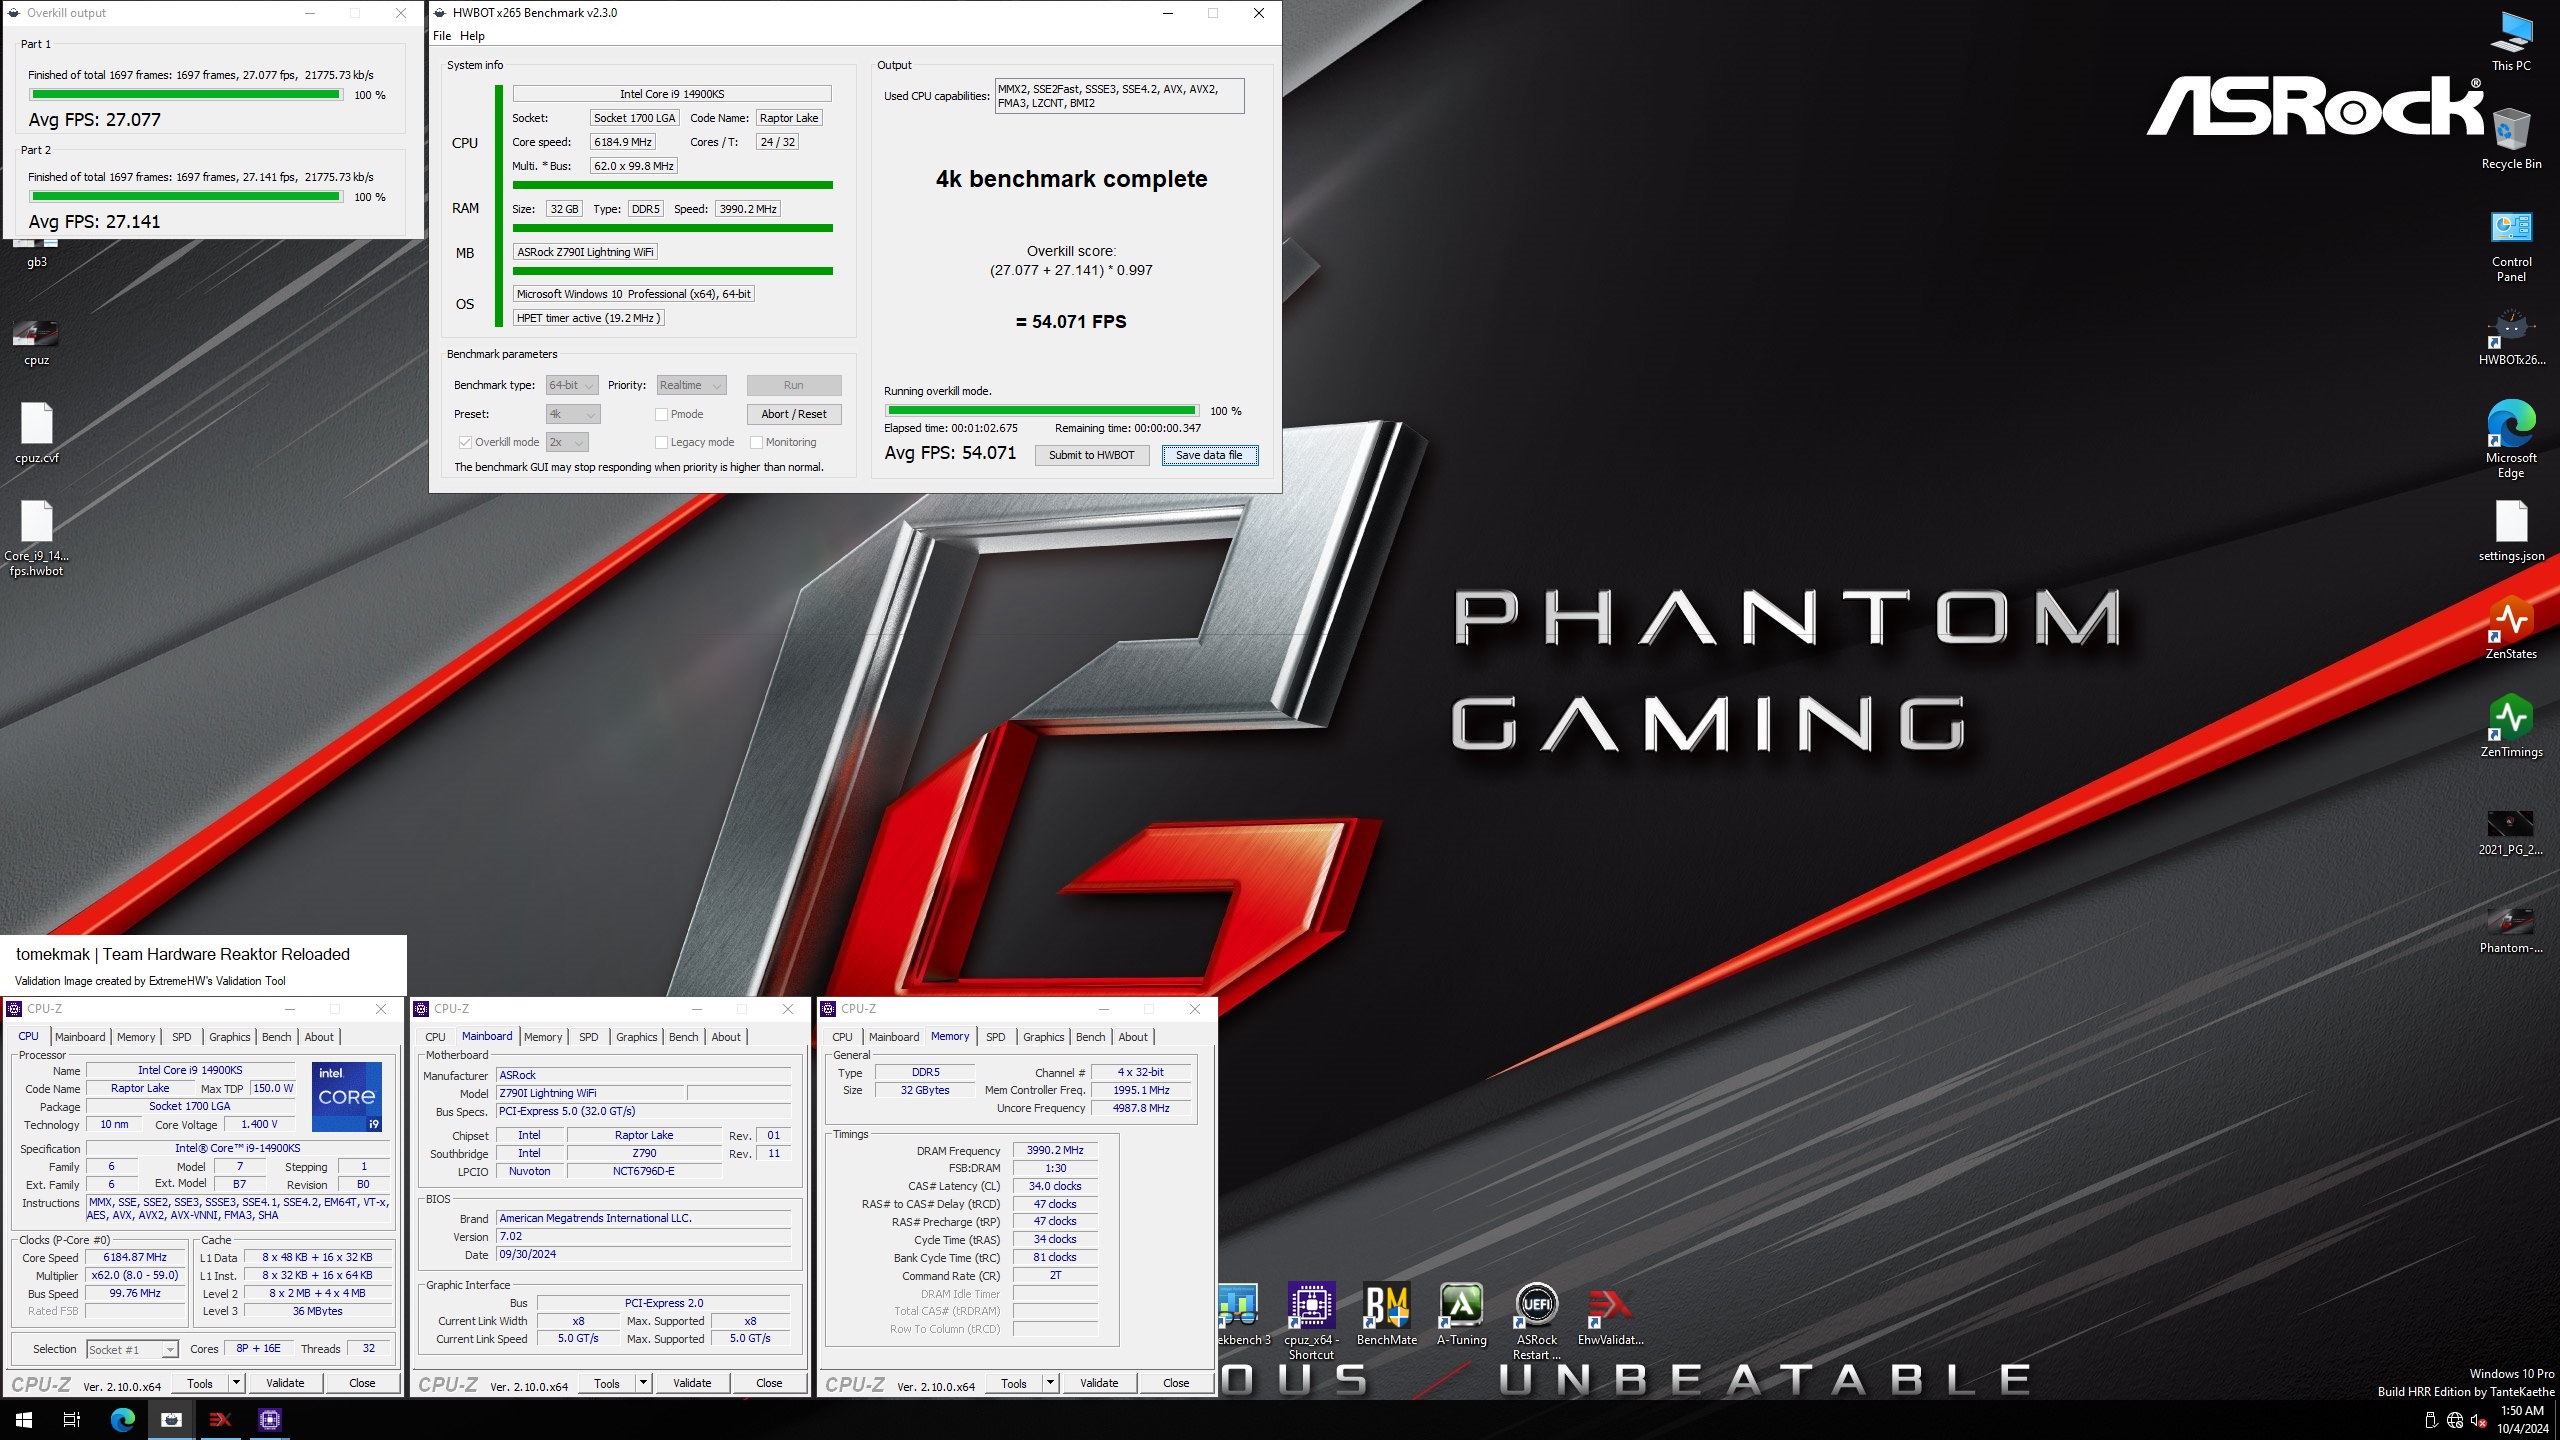The image size is (2560, 1440).
Task: Toggle the Overkill mode checkbox
Action: [x=465, y=442]
